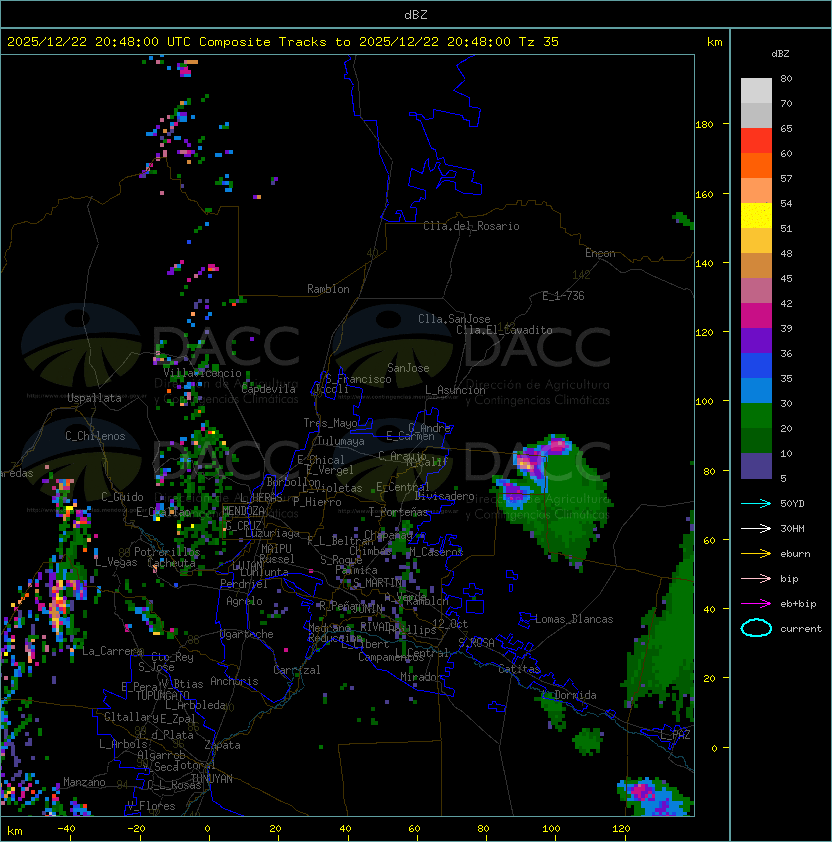This screenshot has width=832, height=842.
Task: Click the 'Ugarteche' map label
Action: 247,634
